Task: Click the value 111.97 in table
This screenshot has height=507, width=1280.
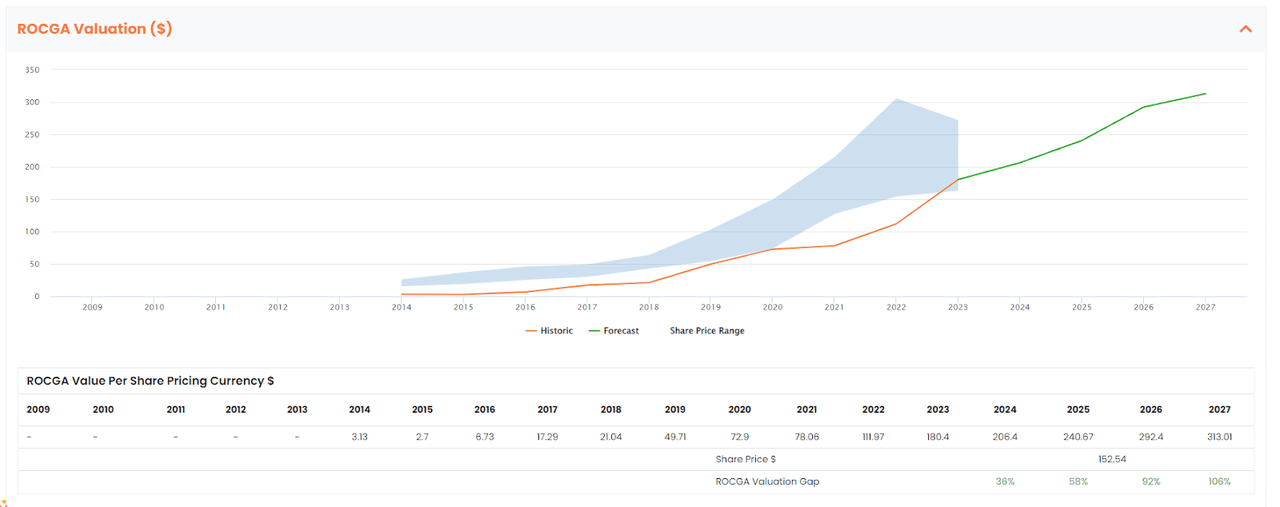Action: [x=873, y=437]
